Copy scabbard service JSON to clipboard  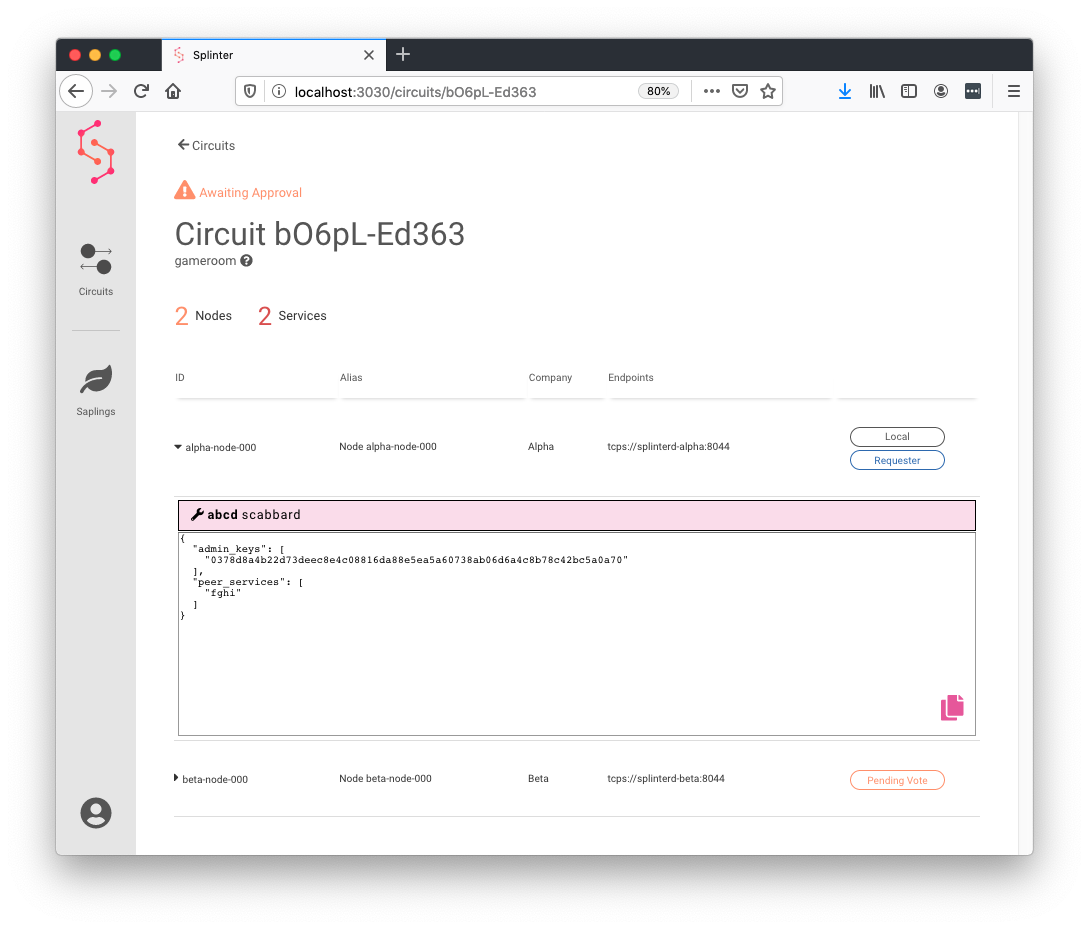[x=952, y=708]
